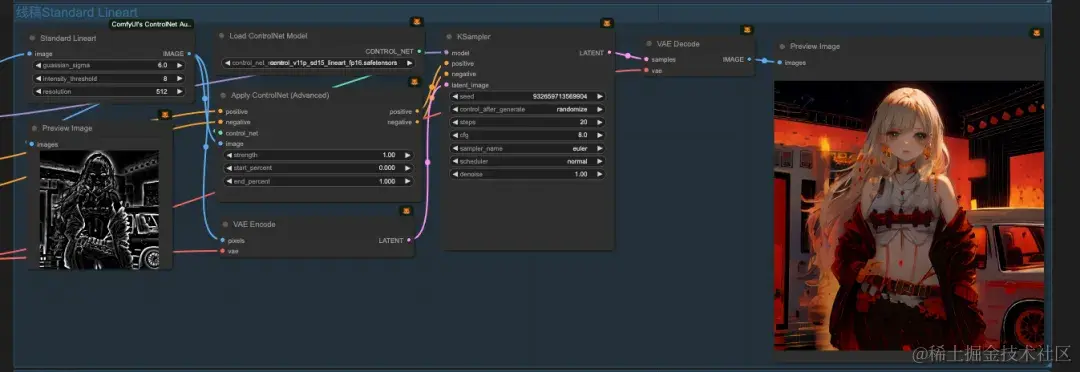Click LATENT output socket of KSampler
1080x372 pixels.
[610, 53]
